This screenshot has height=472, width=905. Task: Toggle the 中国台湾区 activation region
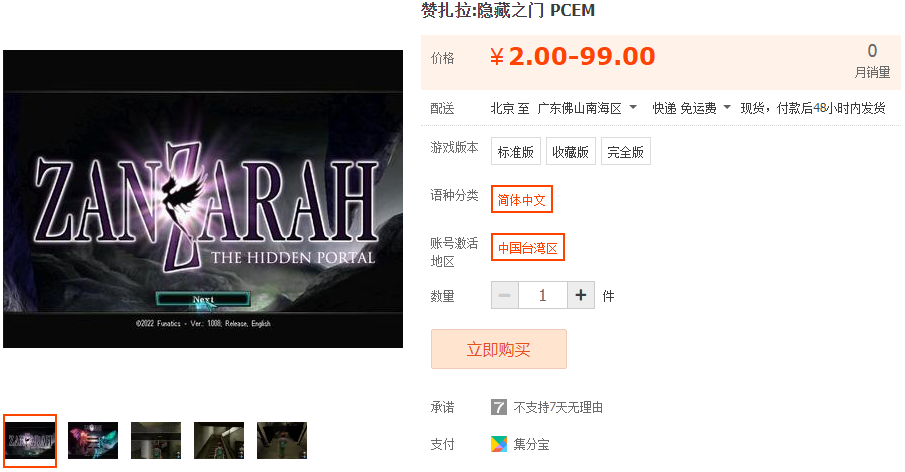(x=528, y=247)
